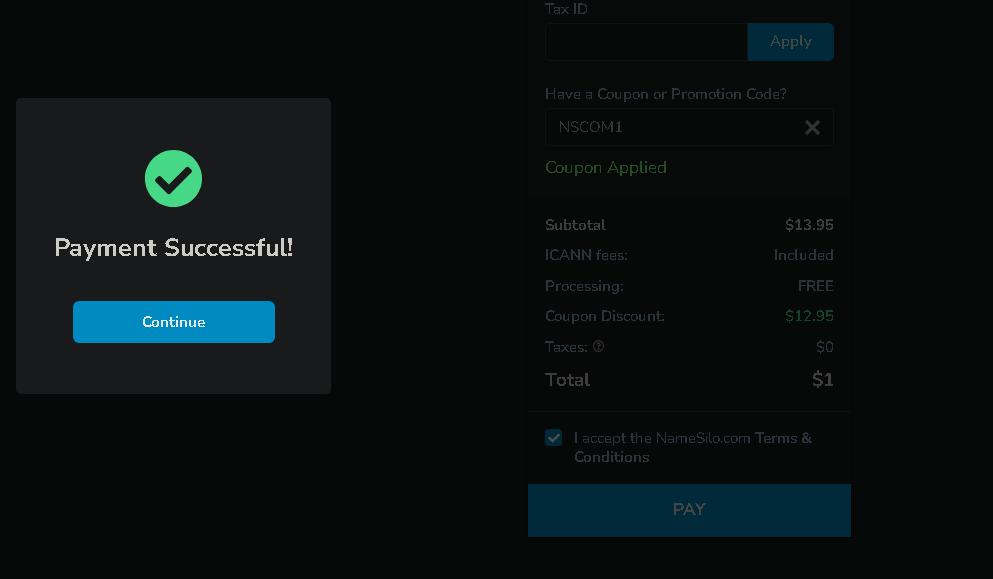Open the Taxes help question mark
This screenshot has width=993, height=579.
click(x=598, y=346)
